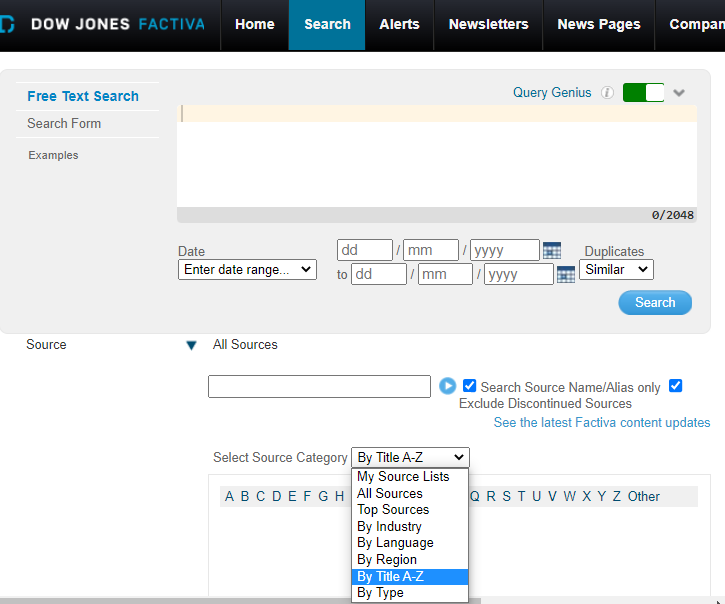Choose All Sources dropdown option

tap(410, 493)
